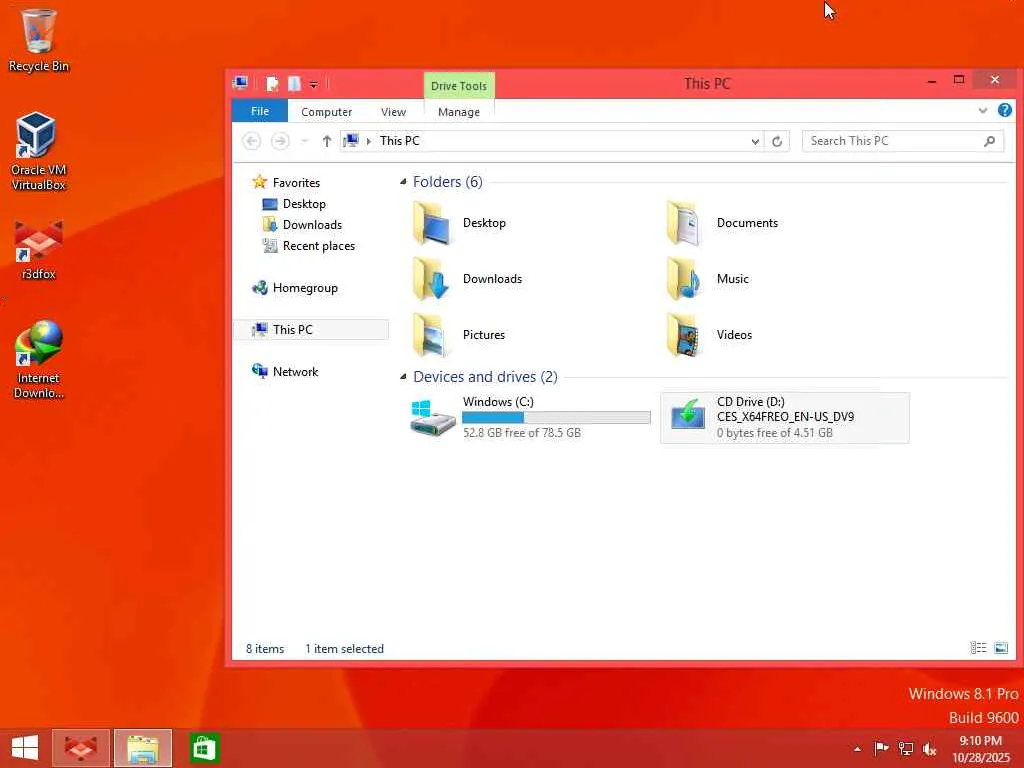Switch to Large icons view in status bar

pyautogui.click(x=1001, y=648)
